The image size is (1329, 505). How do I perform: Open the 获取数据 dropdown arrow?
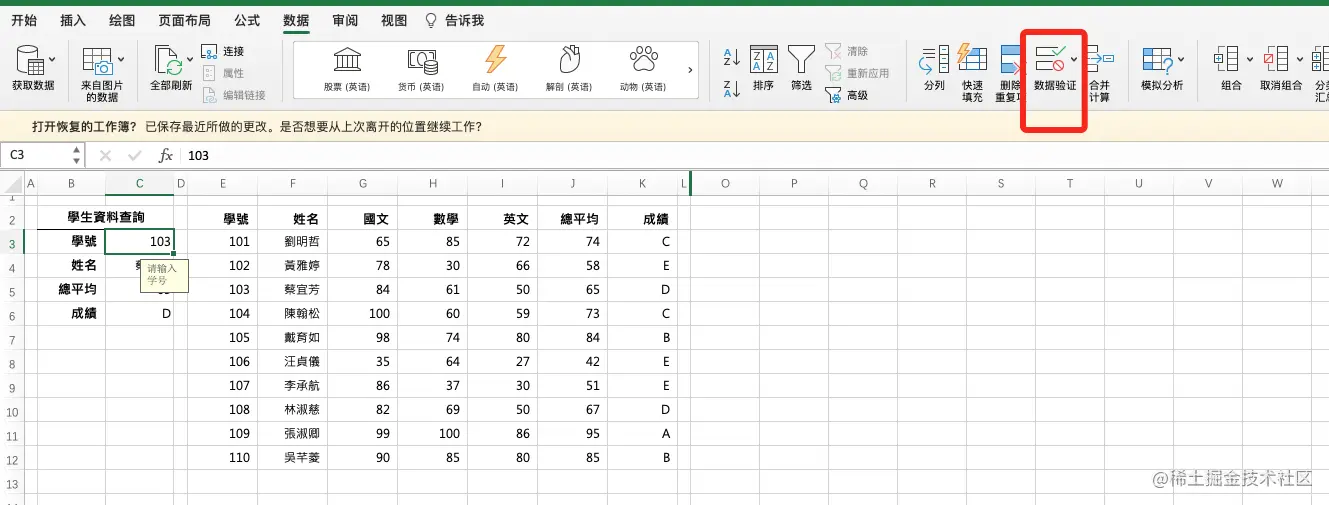tap(51, 60)
